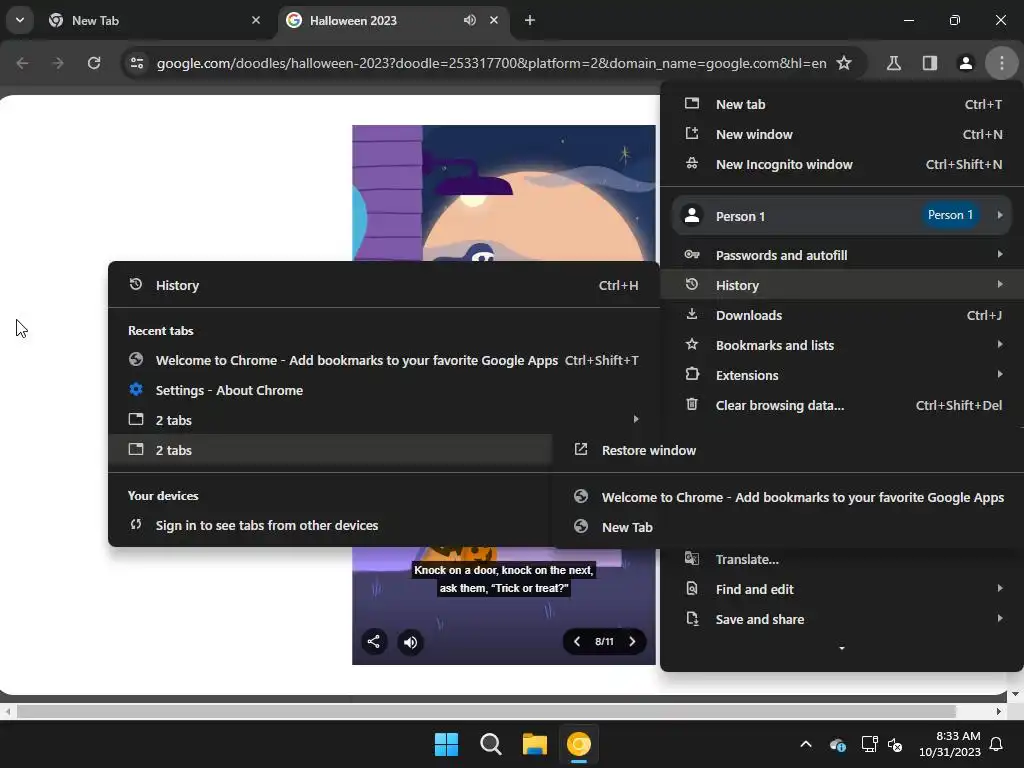
Task: Expand the first 2 tabs entry
Action: [x=383, y=420]
